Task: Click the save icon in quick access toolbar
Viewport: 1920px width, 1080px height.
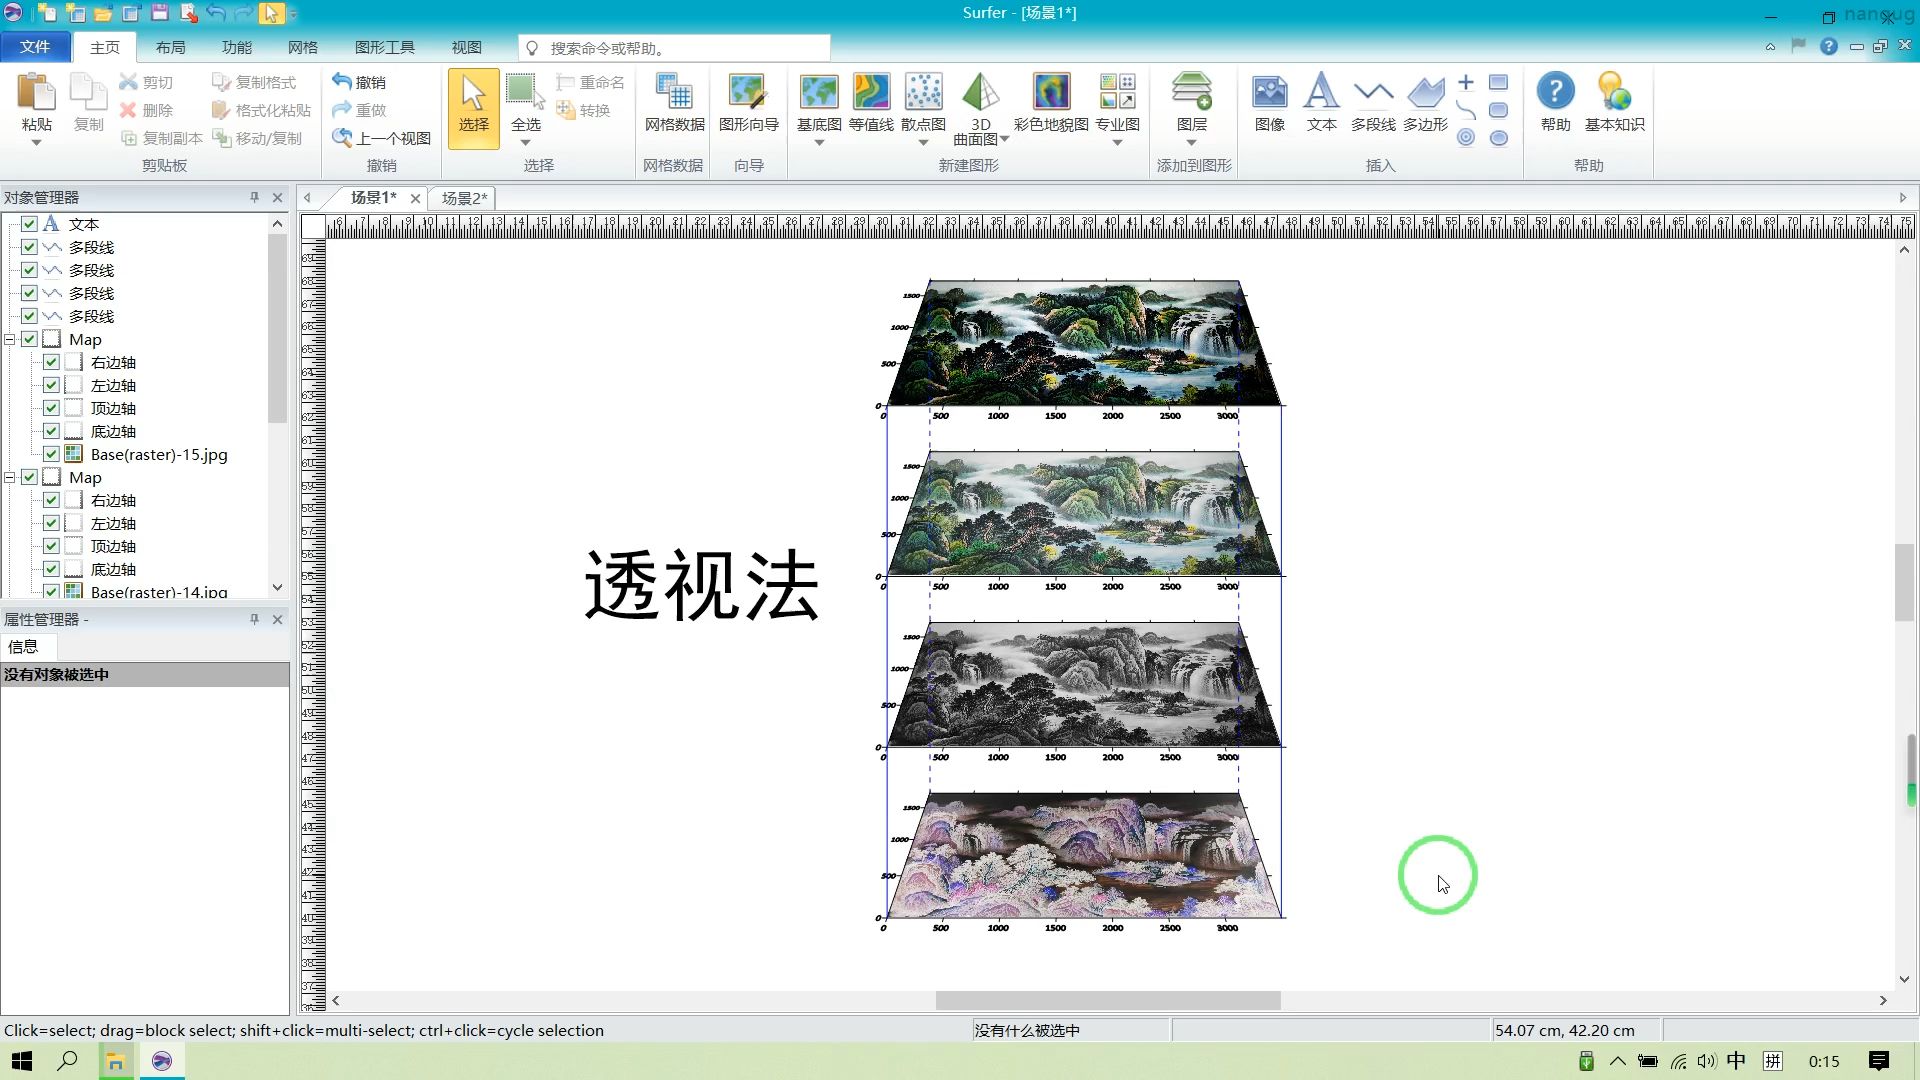Action: (159, 13)
